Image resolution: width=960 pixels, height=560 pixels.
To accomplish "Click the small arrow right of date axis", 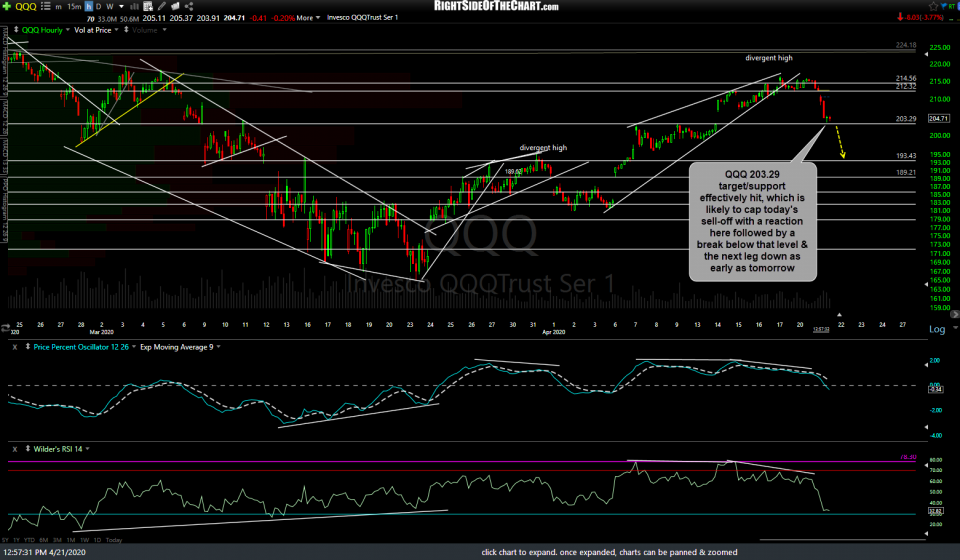I will point(955,315).
